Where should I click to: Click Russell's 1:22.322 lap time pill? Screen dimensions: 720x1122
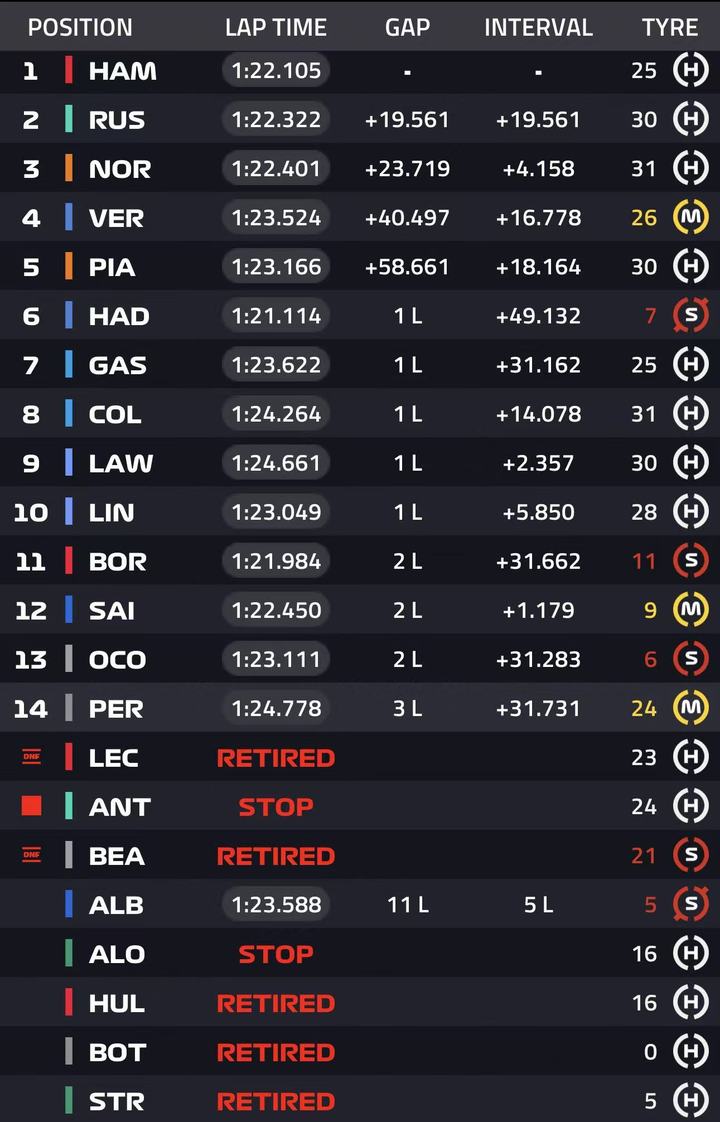[x=276, y=119]
